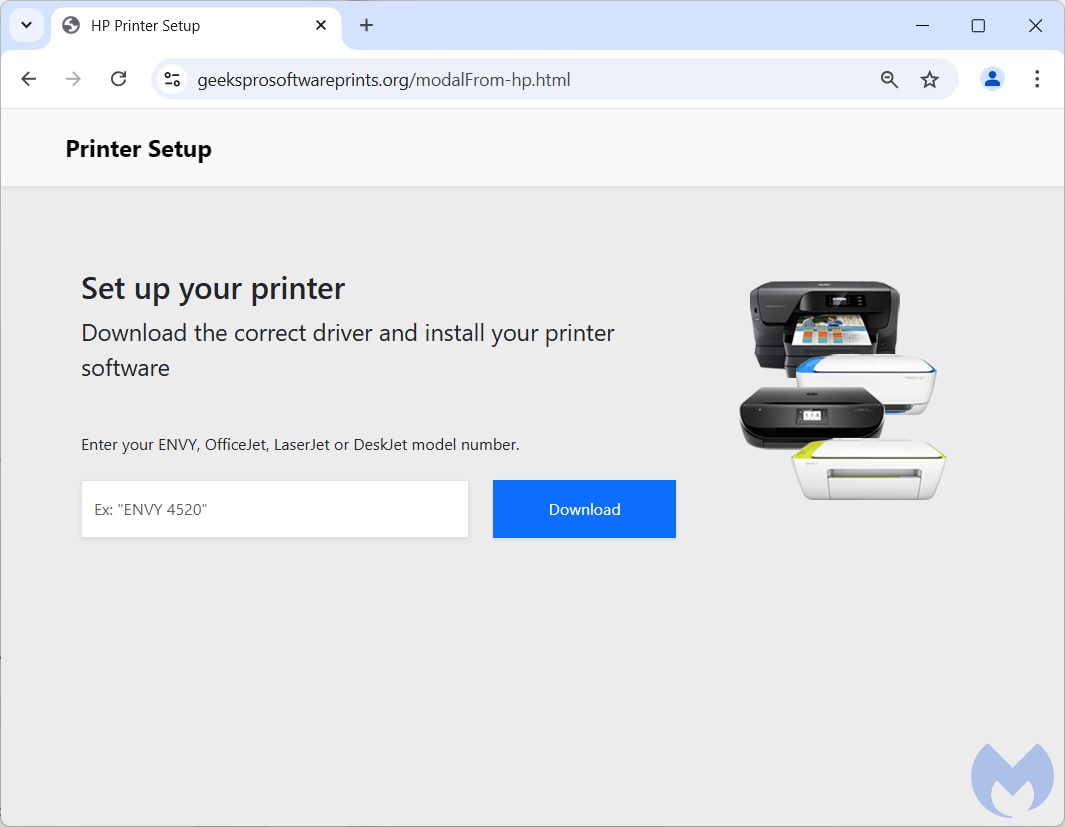Click the browser forward arrow
This screenshot has width=1065, height=827.
73,79
